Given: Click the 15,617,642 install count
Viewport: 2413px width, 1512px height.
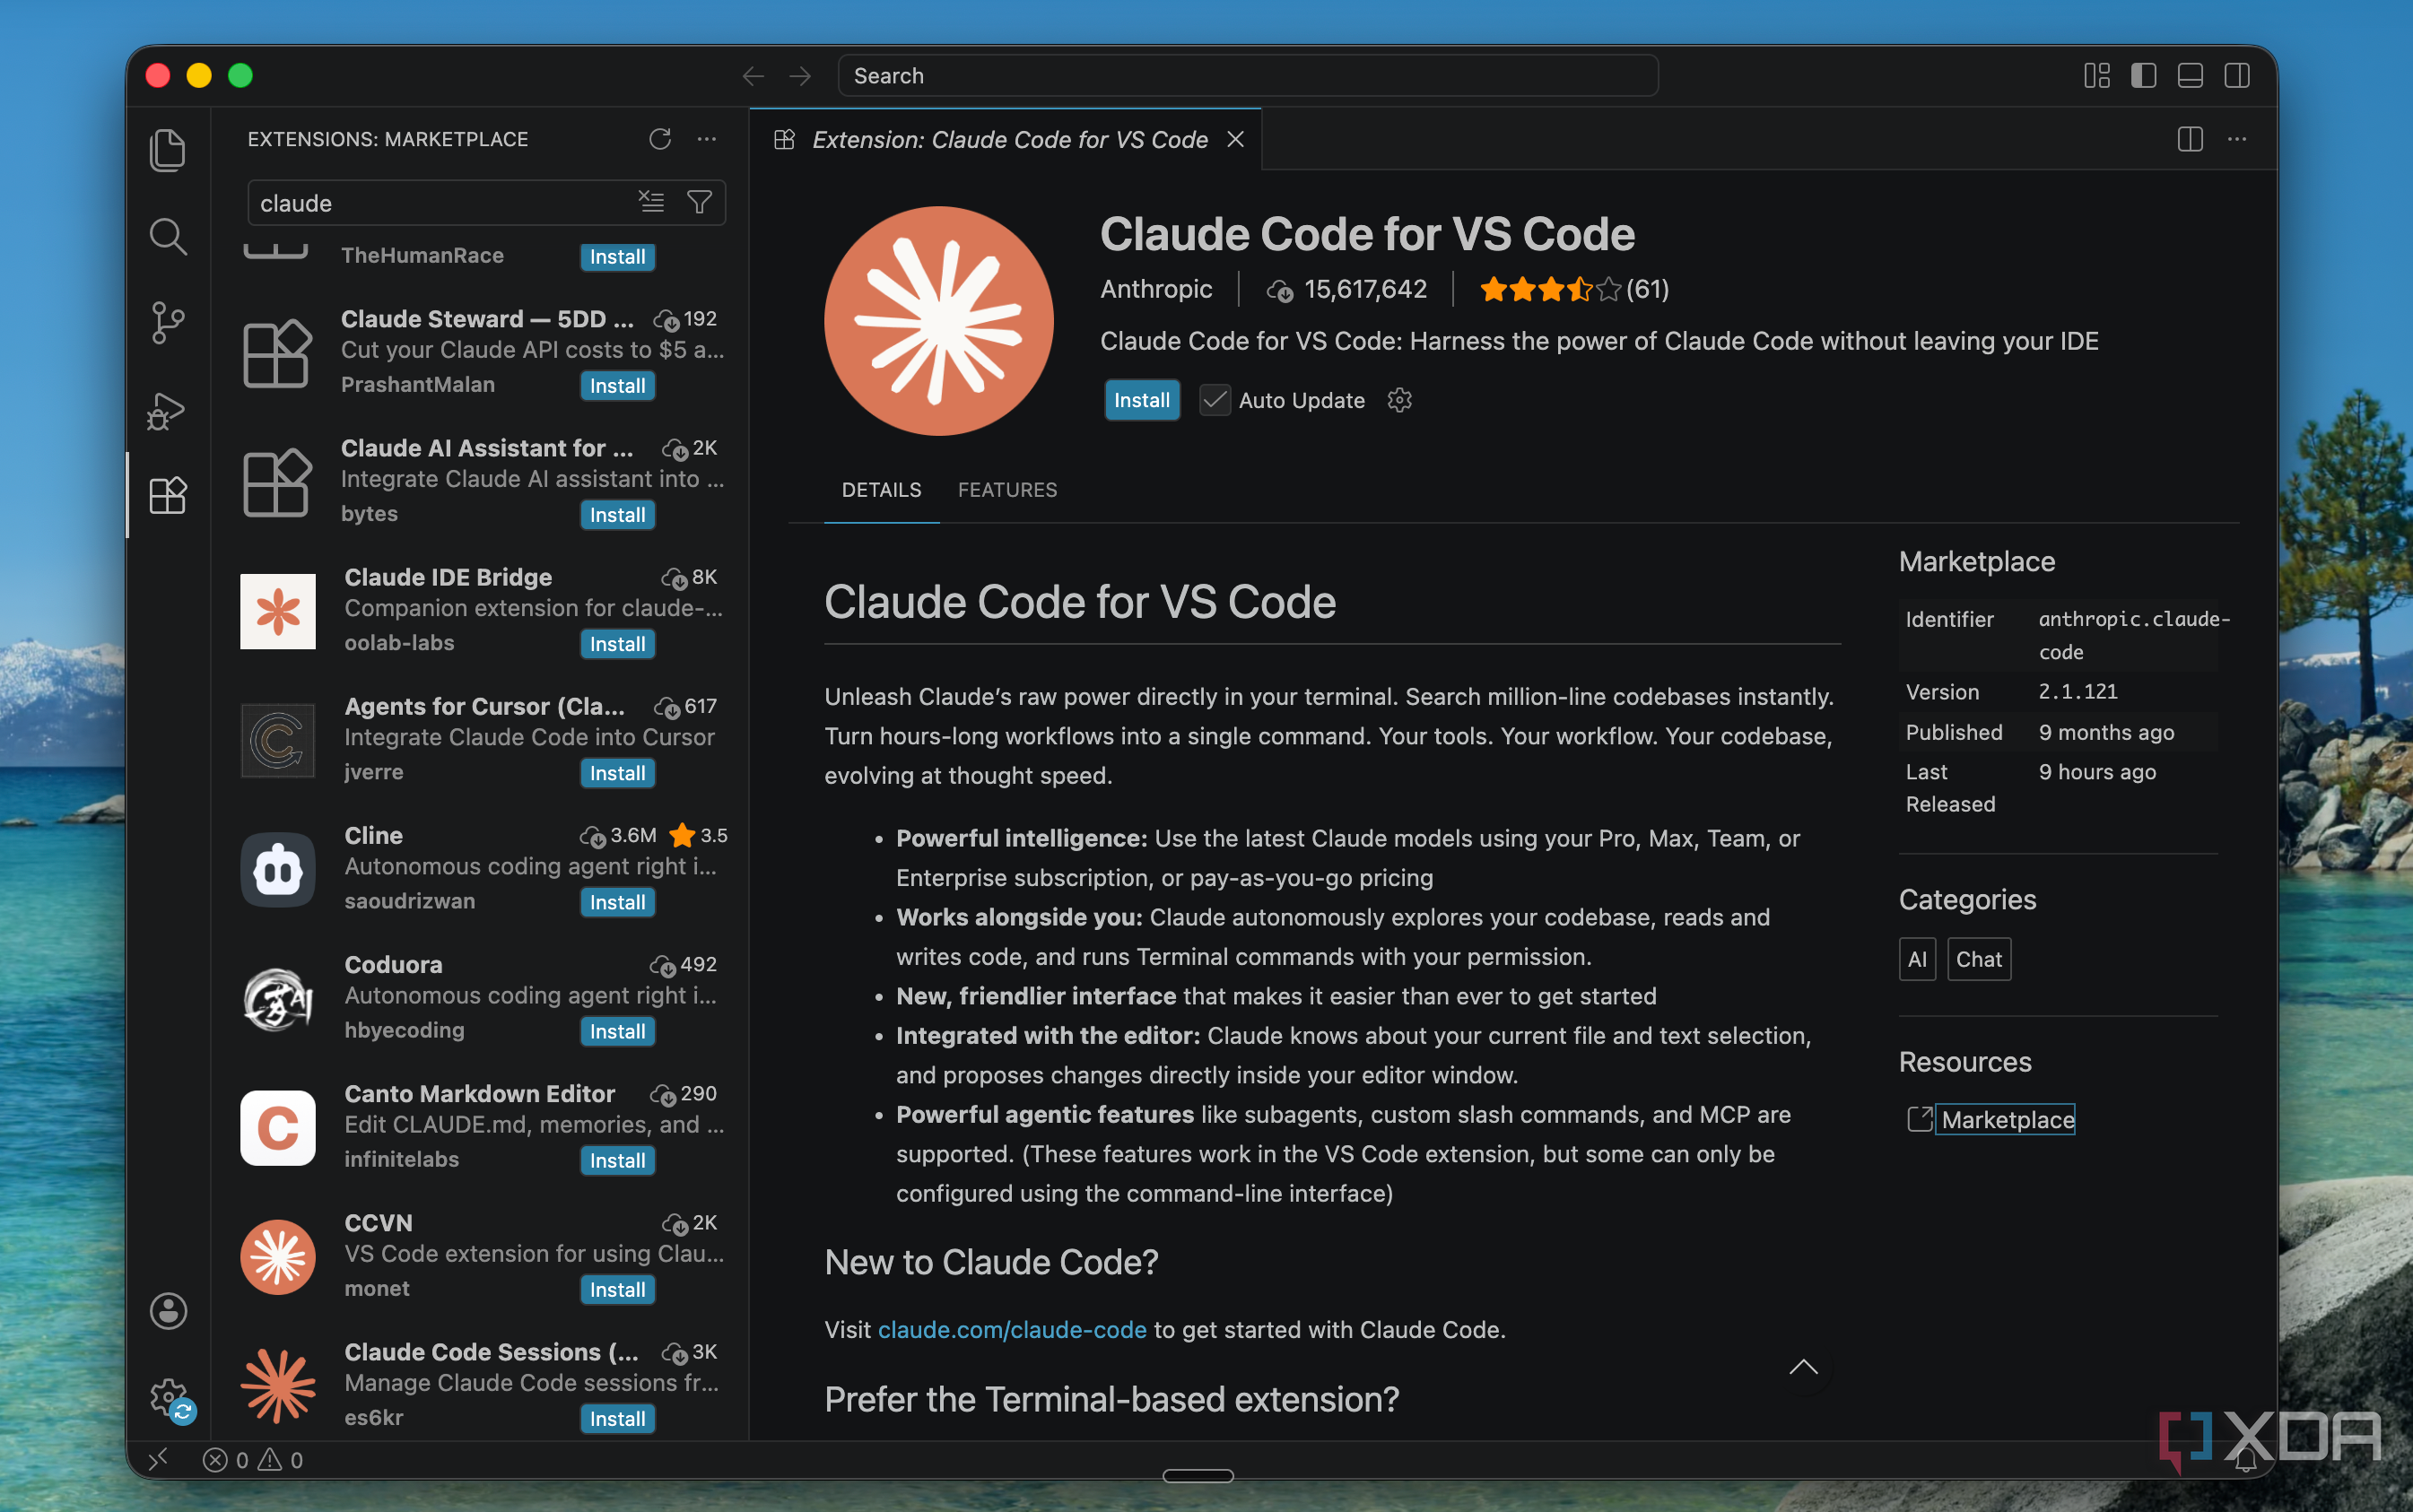Looking at the screenshot, I should [1347, 289].
